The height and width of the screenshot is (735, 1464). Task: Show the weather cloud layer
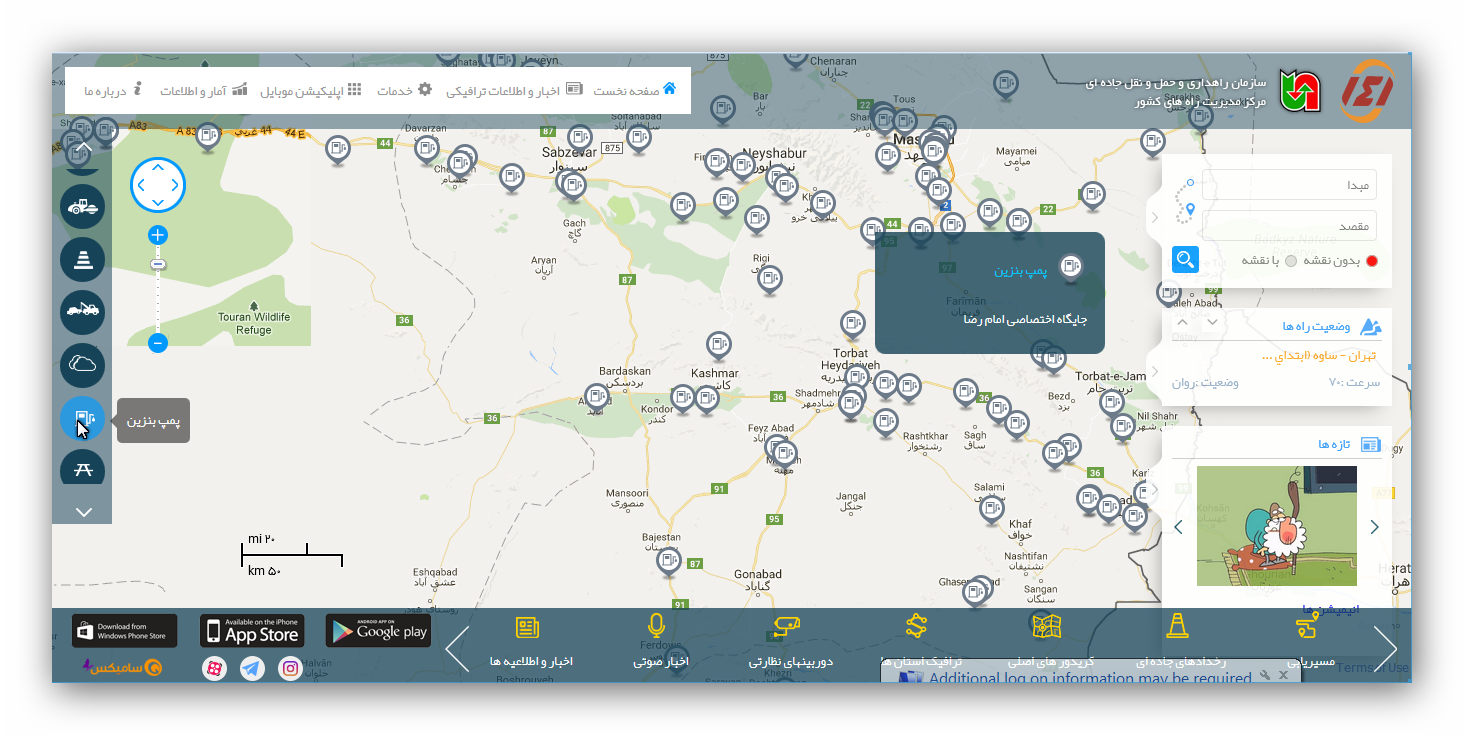pyautogui.click(x=82, y=364)
